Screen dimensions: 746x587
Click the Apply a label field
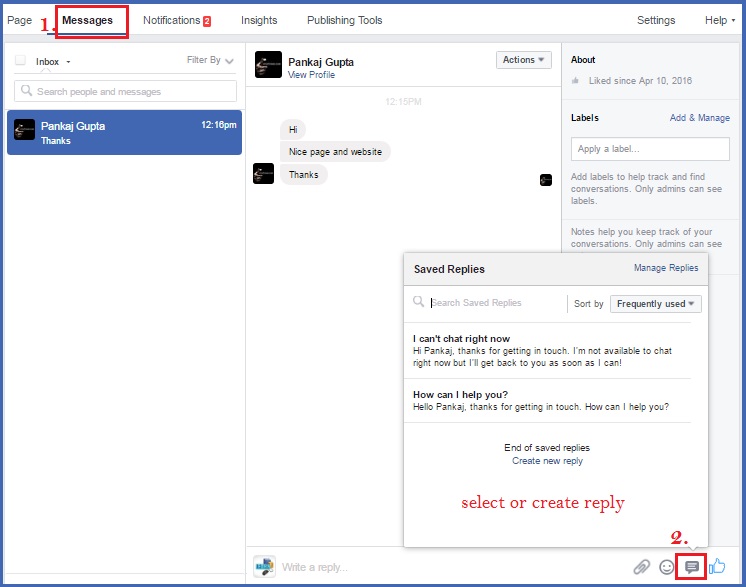click(x=650, y=149)
